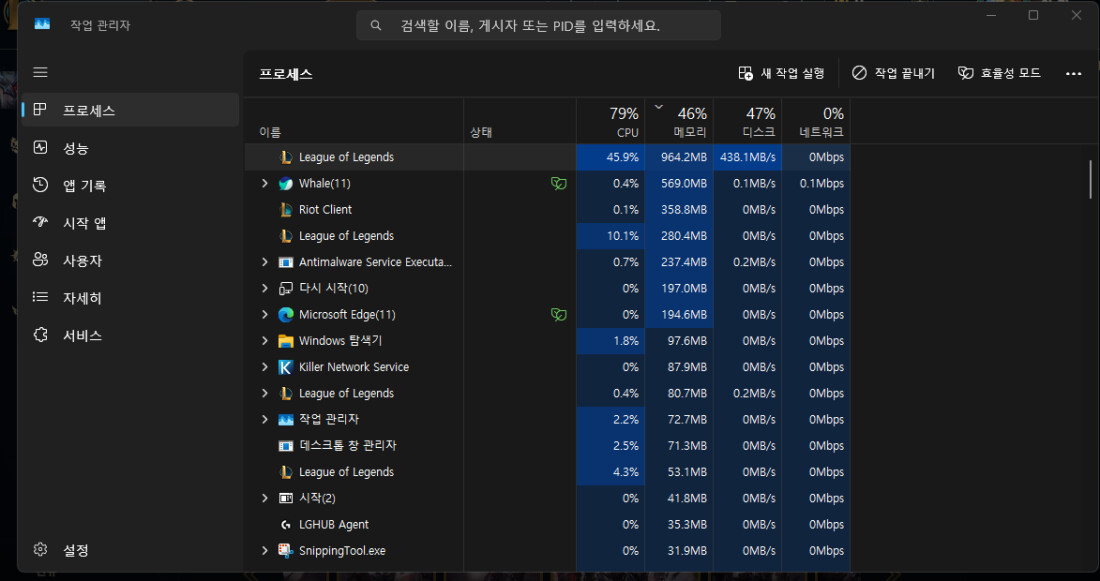Click the 새 작업 실행 button

pos(781,73)
